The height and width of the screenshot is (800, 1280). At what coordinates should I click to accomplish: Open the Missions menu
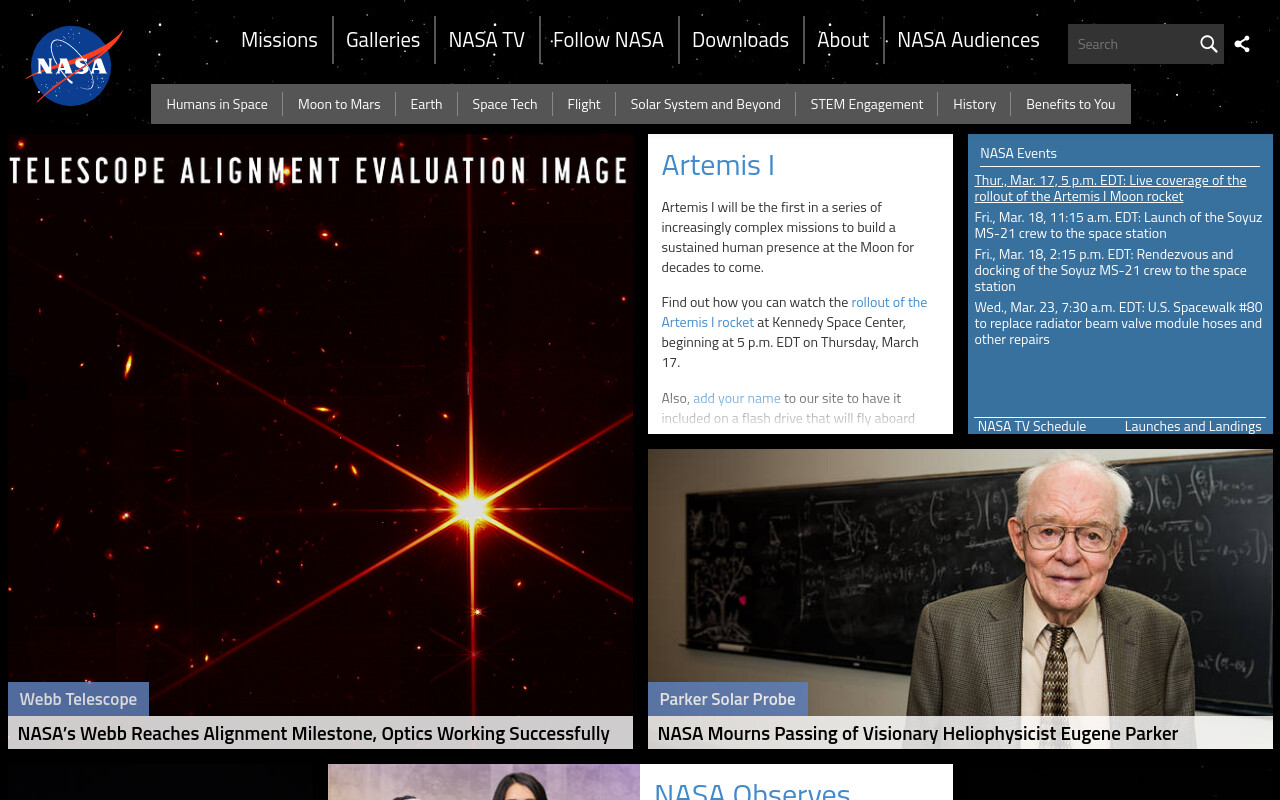click(279, 40)
